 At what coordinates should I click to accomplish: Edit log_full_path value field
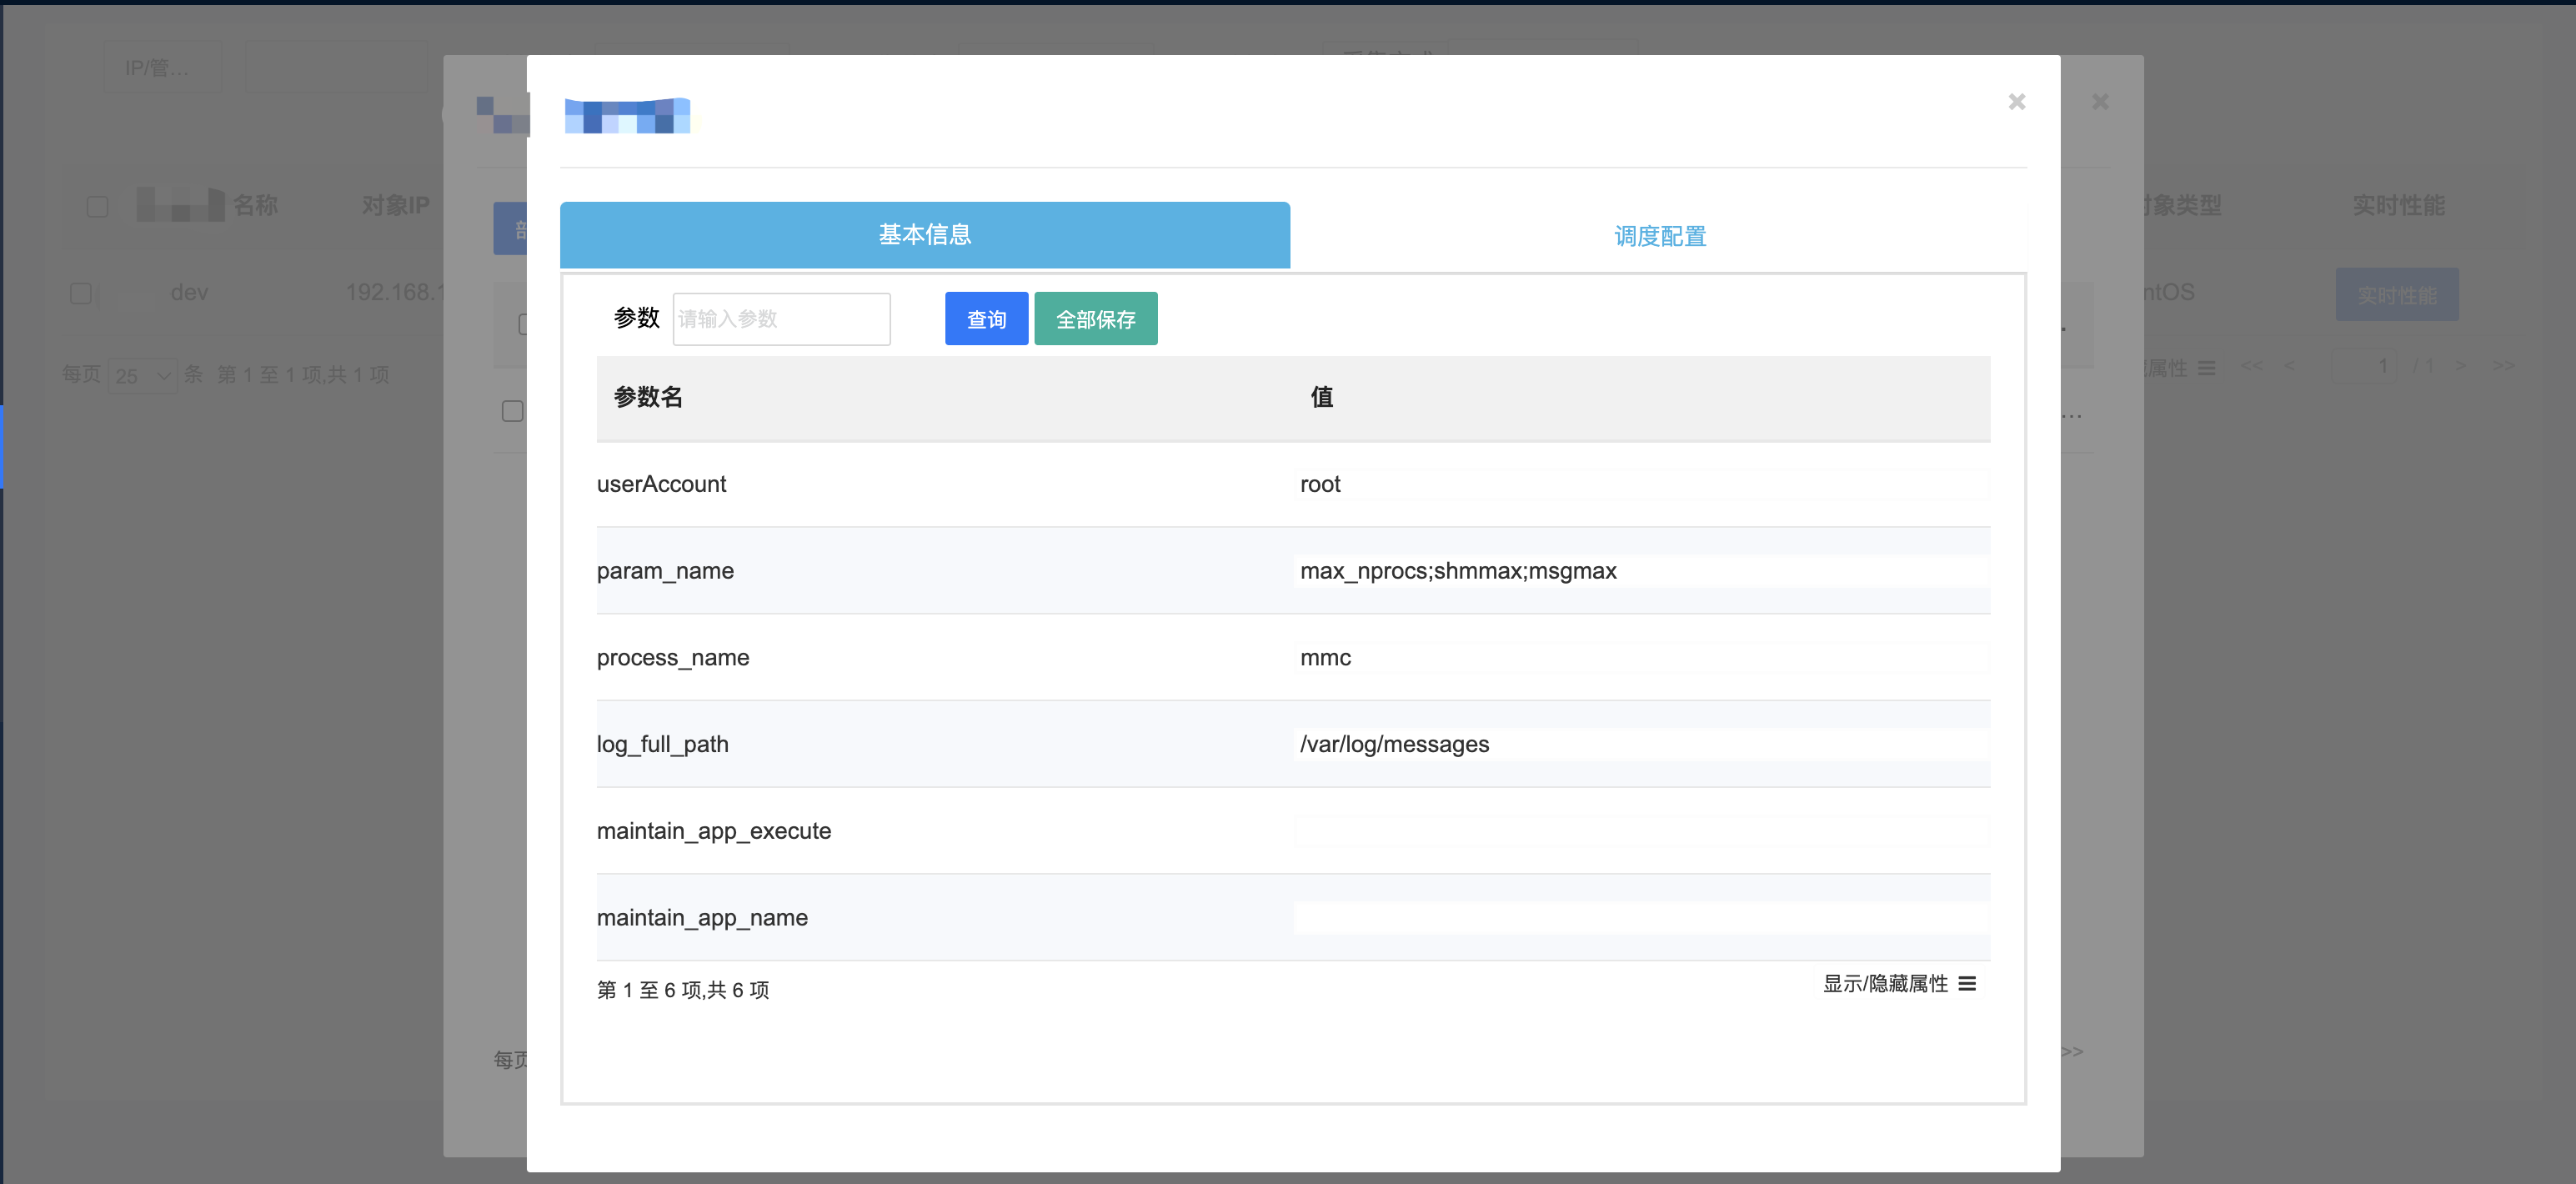click(1641, 744)
